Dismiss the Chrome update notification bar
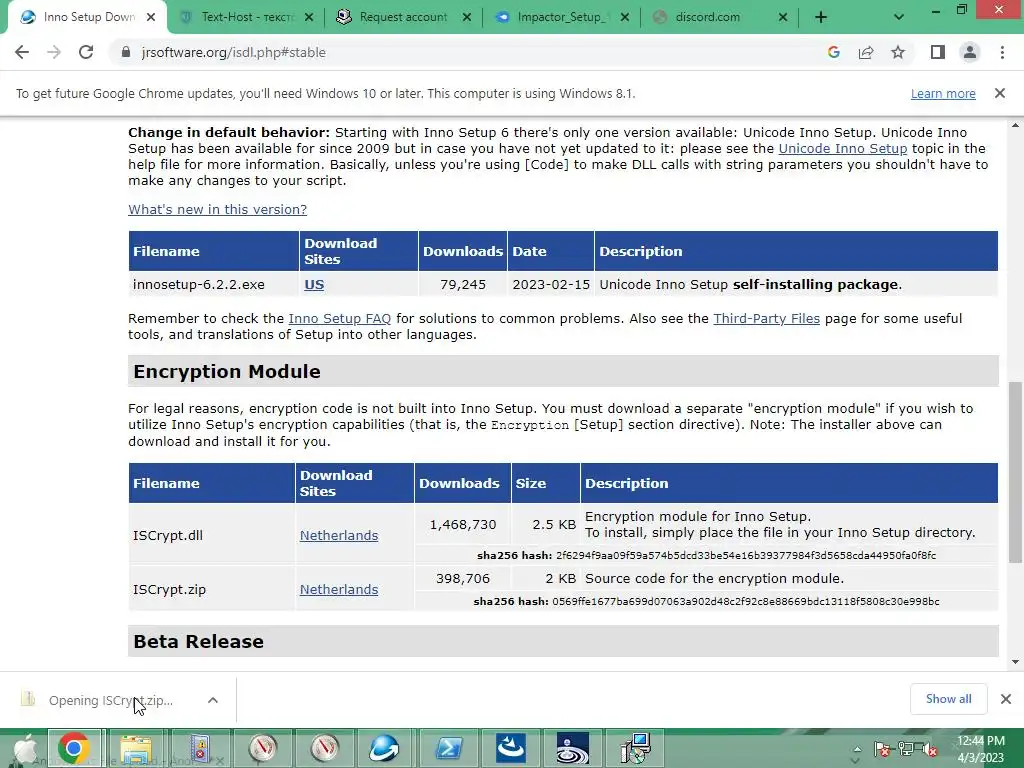Screen dimensions: 1024x768 (x=999, y=93)
